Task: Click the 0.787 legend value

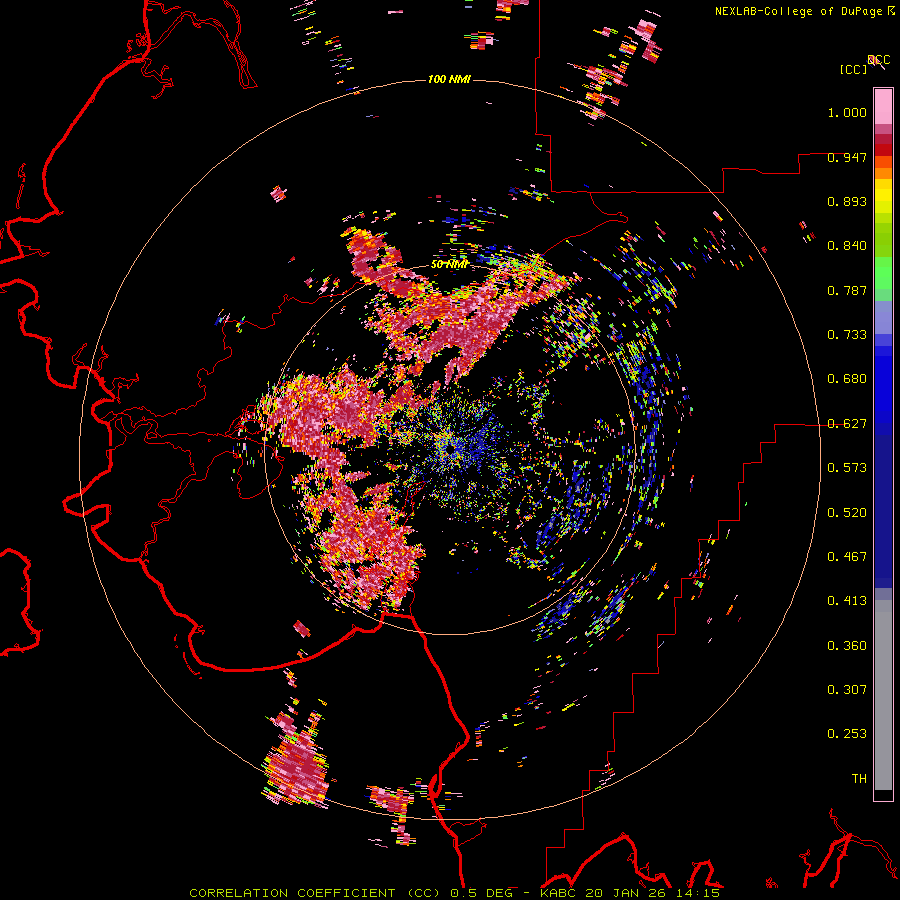Action: [847, 290]
